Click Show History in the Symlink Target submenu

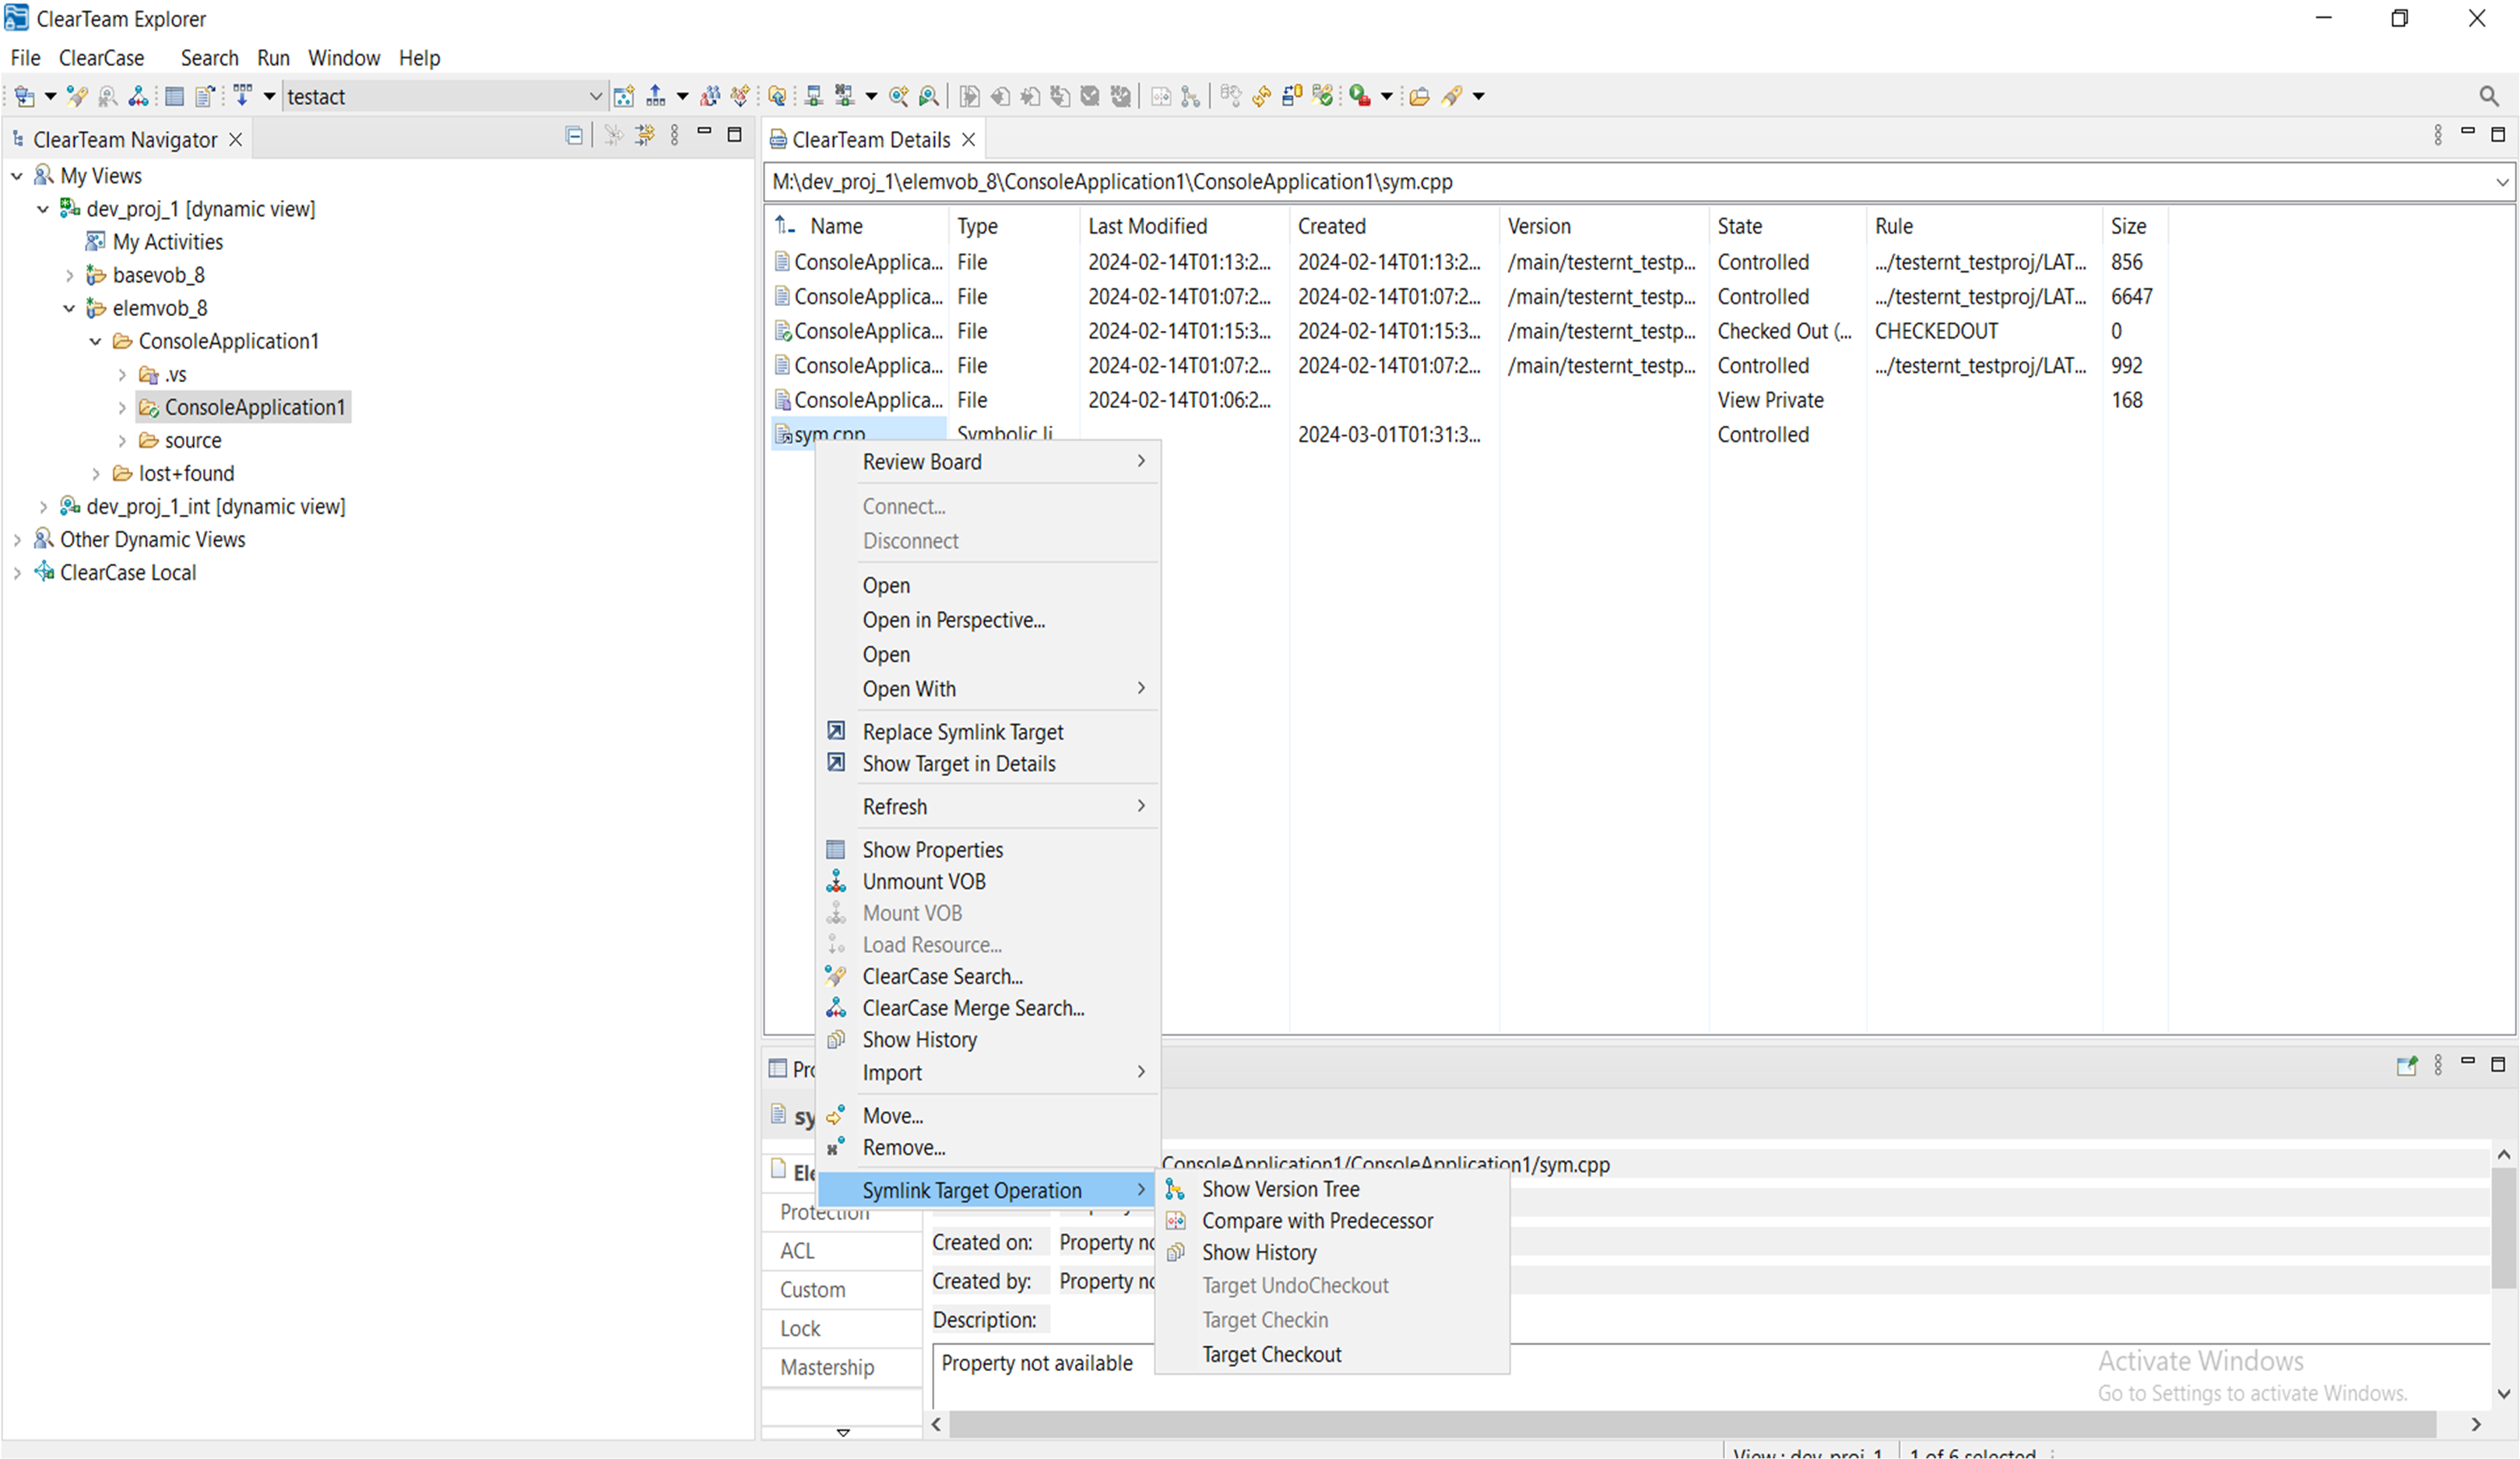[1333, 1253]
